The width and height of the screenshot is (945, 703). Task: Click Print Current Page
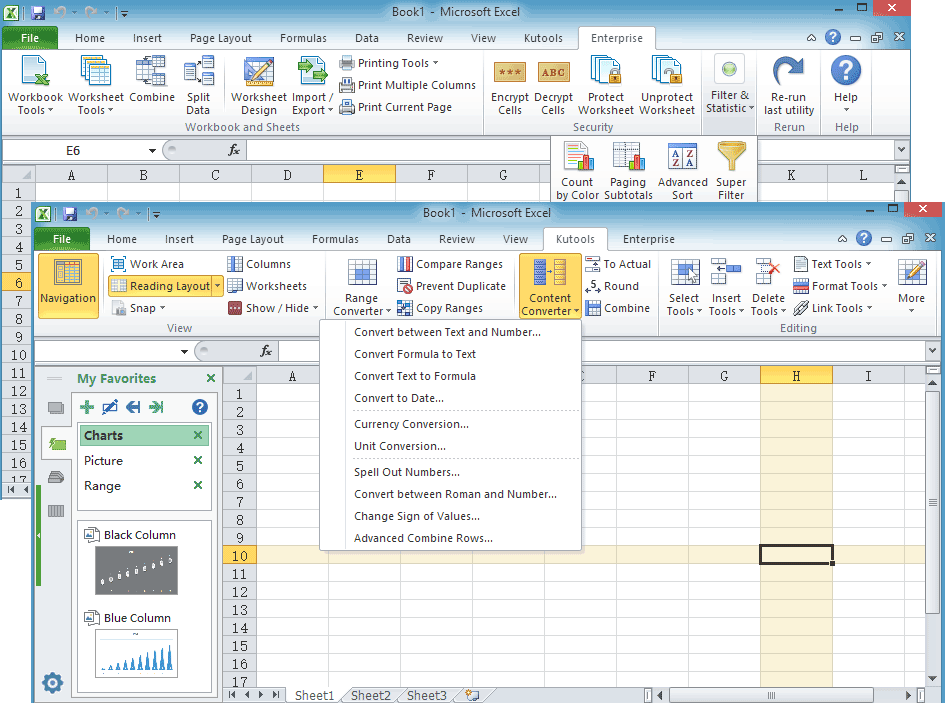tap(395, 107)
